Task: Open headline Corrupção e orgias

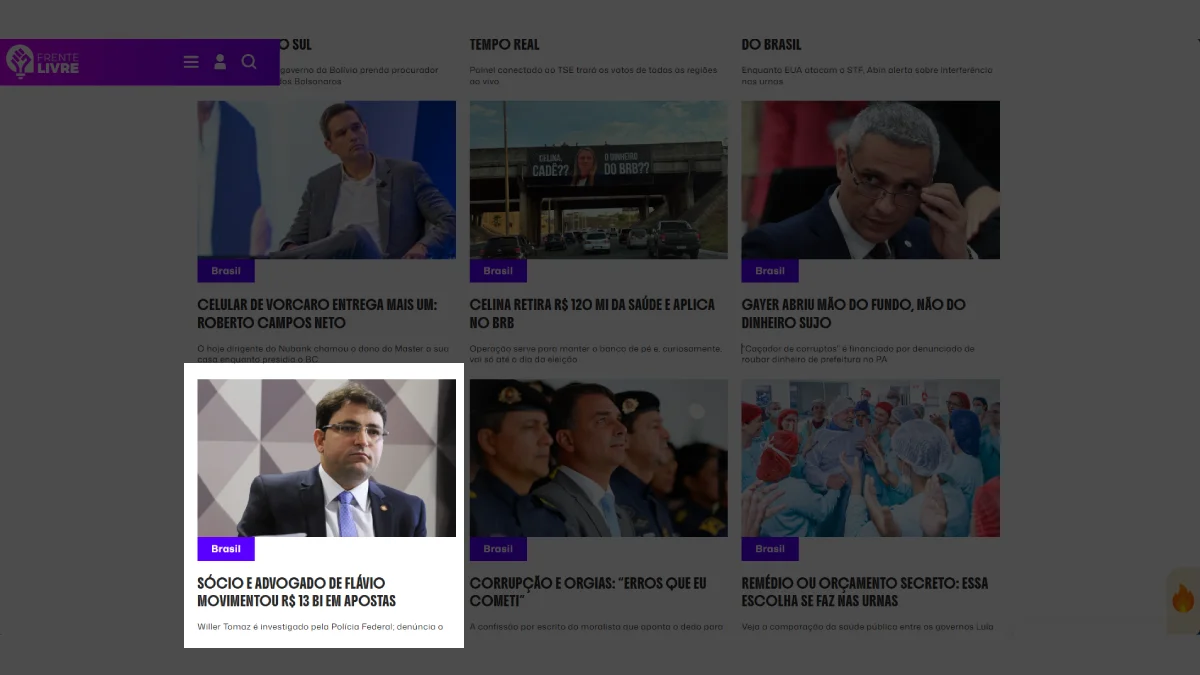Action: click(x=588, y=592)
